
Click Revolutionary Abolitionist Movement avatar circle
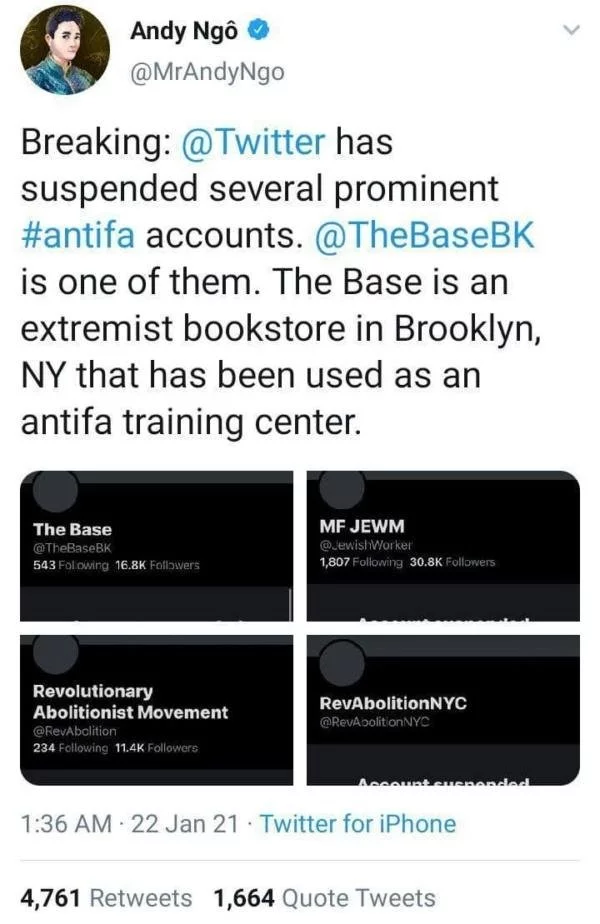coord(55,654)
